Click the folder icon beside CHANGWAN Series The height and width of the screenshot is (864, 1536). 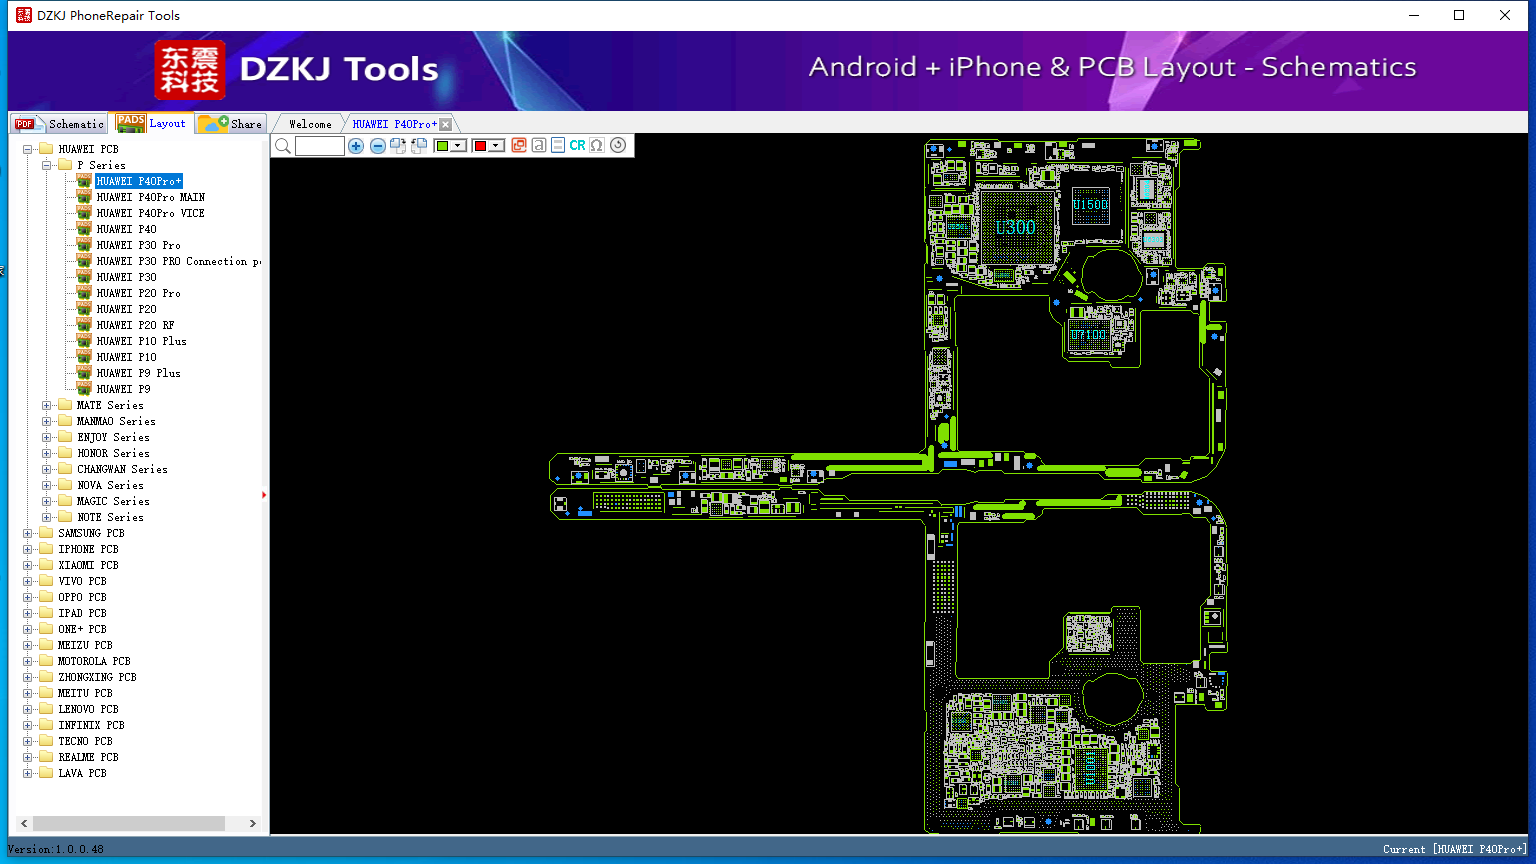pyautogui.click(x=65, y=469)
